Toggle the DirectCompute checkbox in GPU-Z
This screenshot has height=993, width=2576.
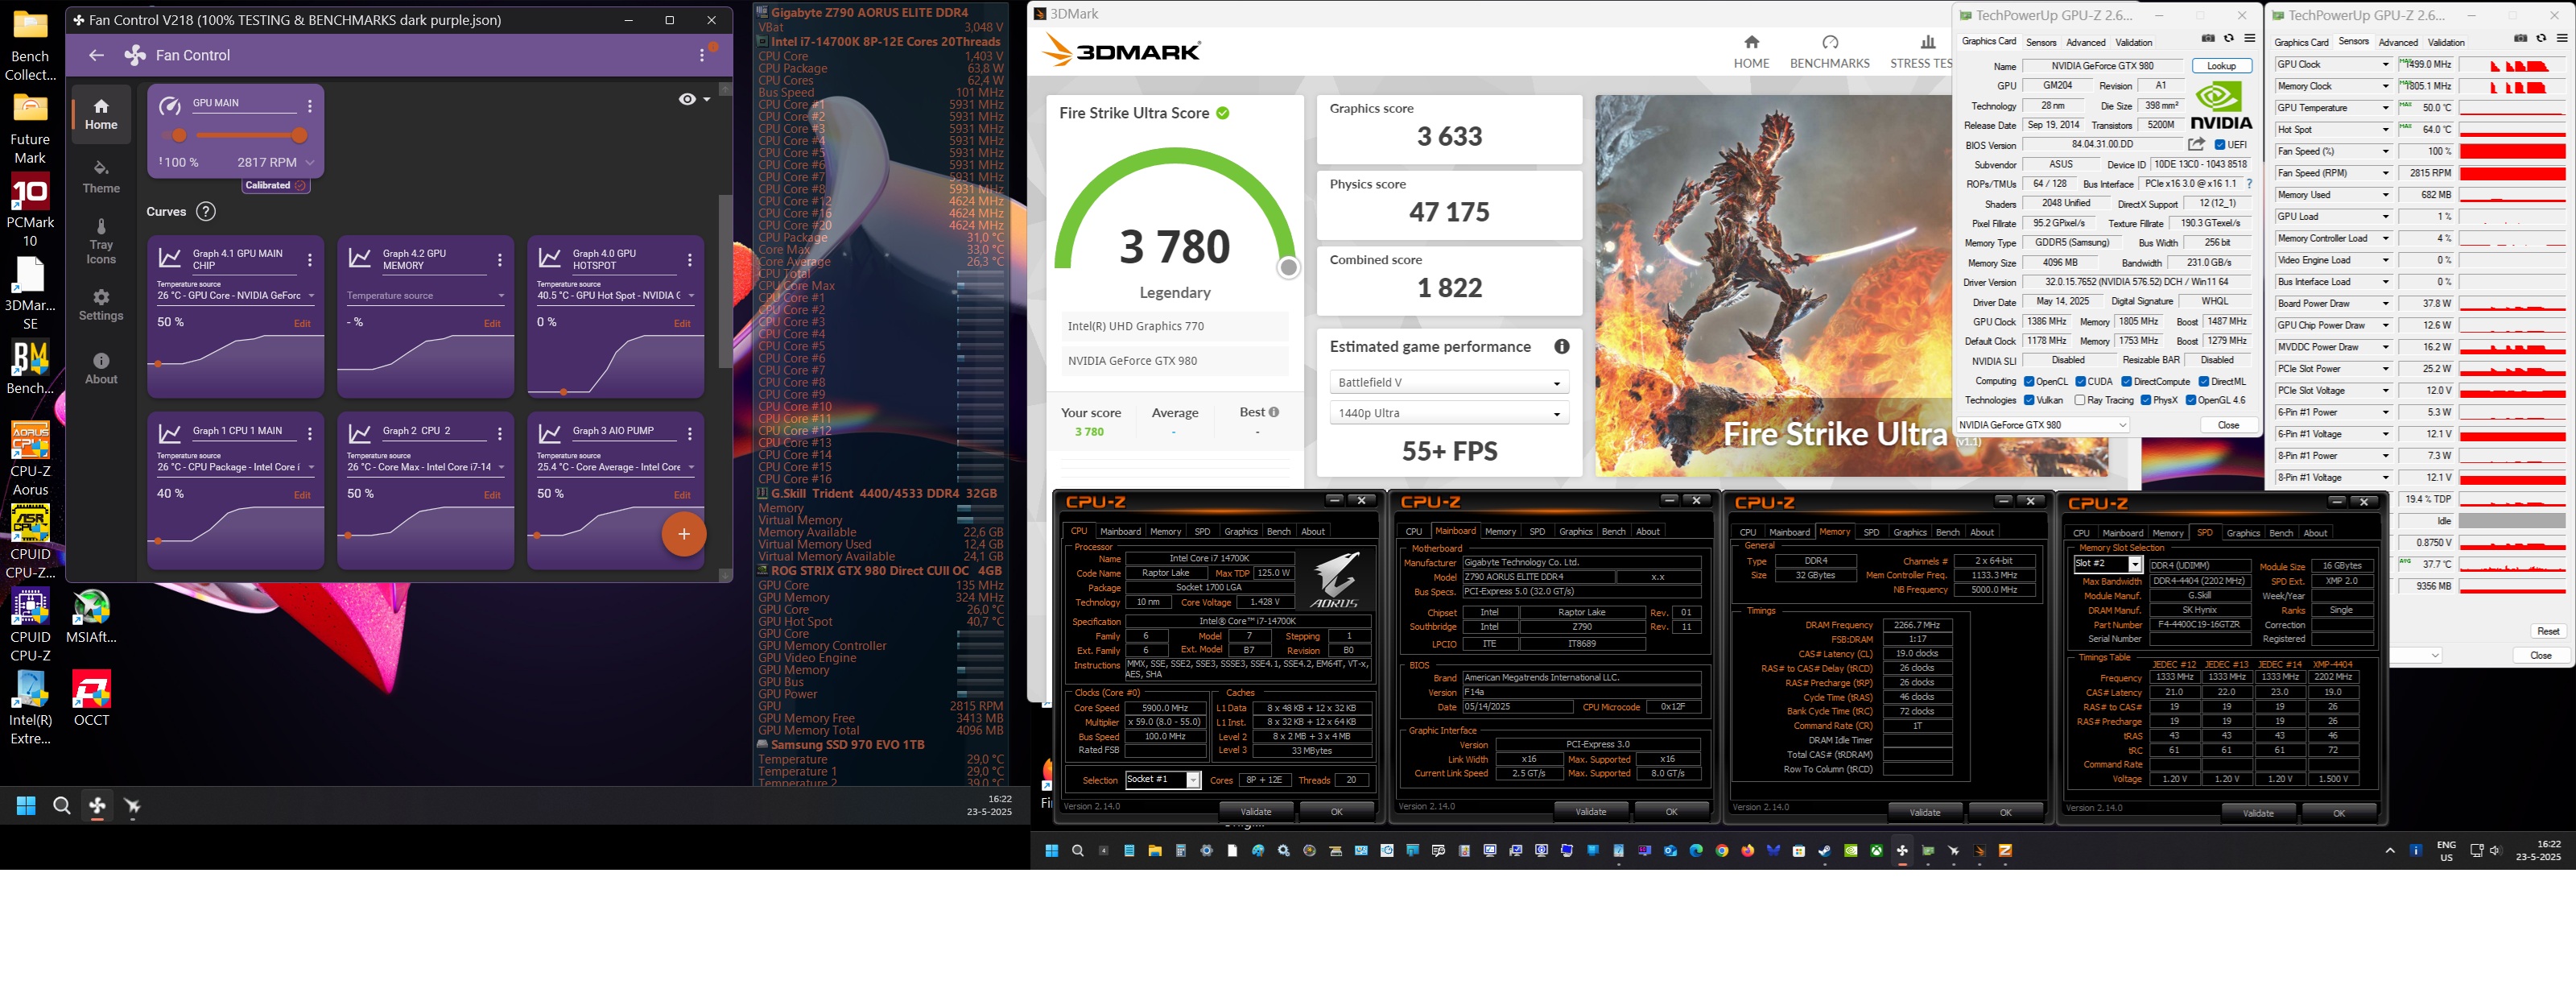click(x=2127, y=381)
